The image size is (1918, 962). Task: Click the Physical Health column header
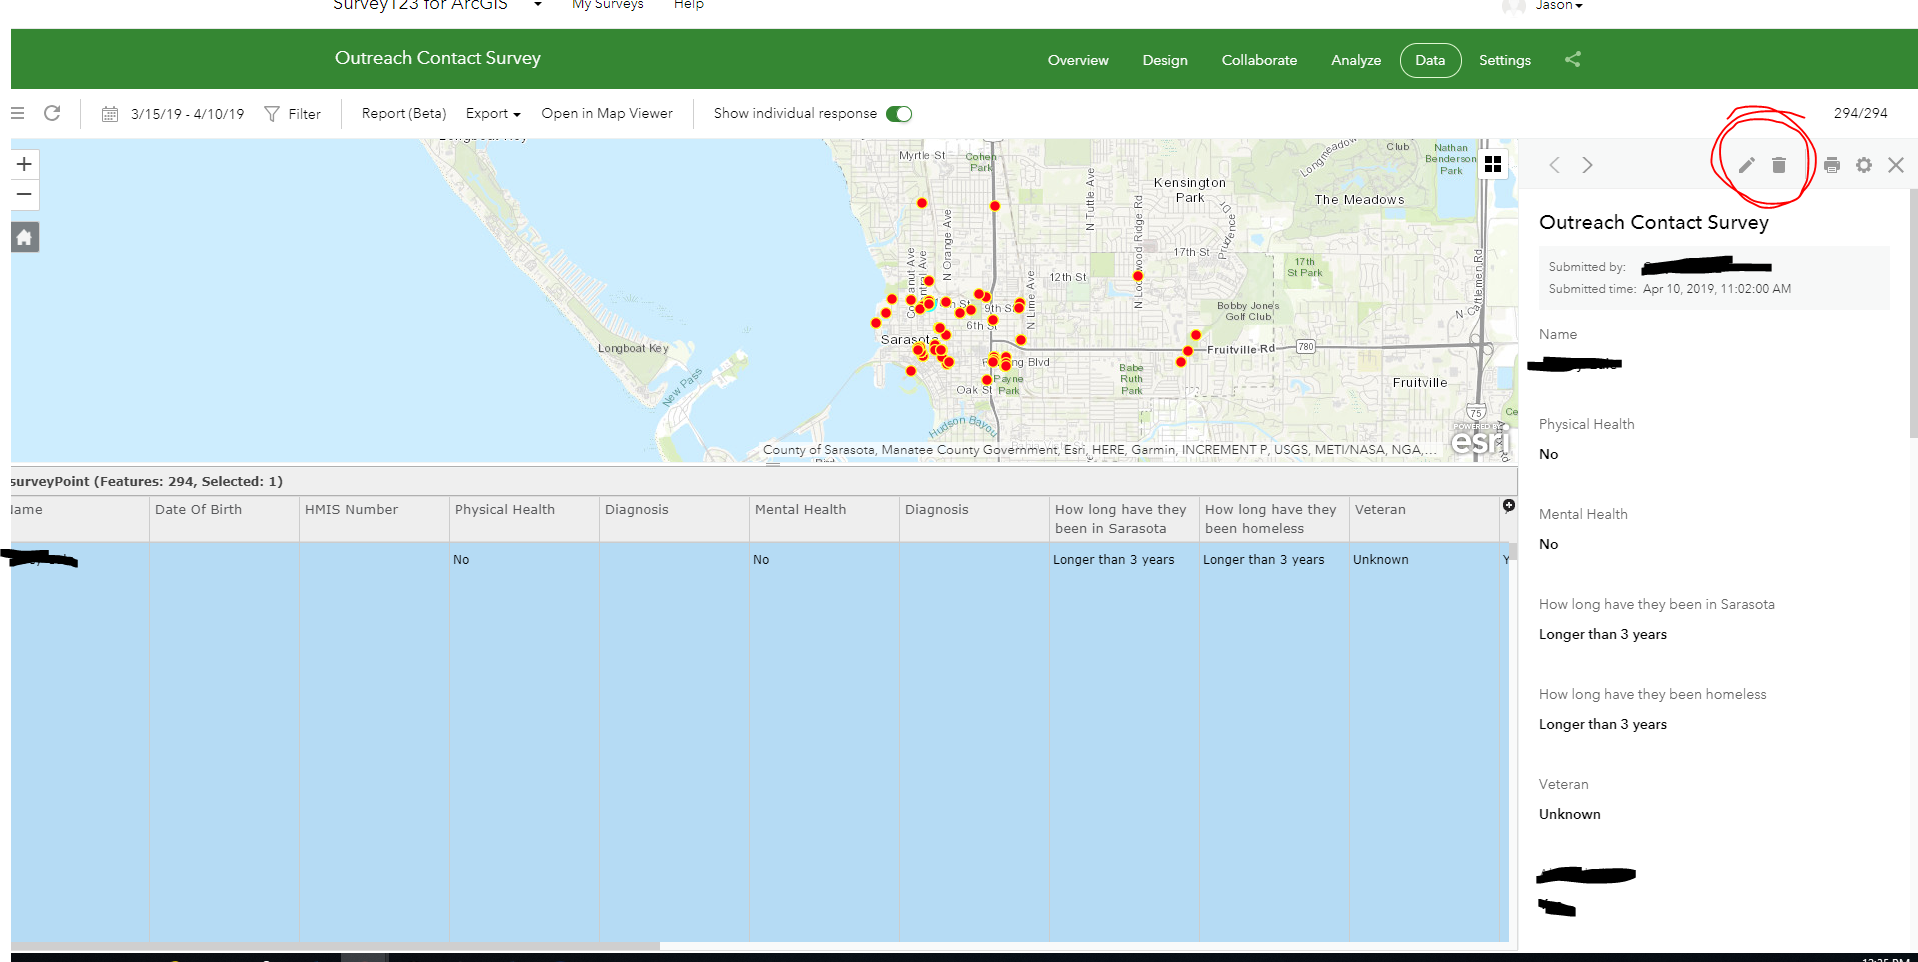[x=525, y=519]
